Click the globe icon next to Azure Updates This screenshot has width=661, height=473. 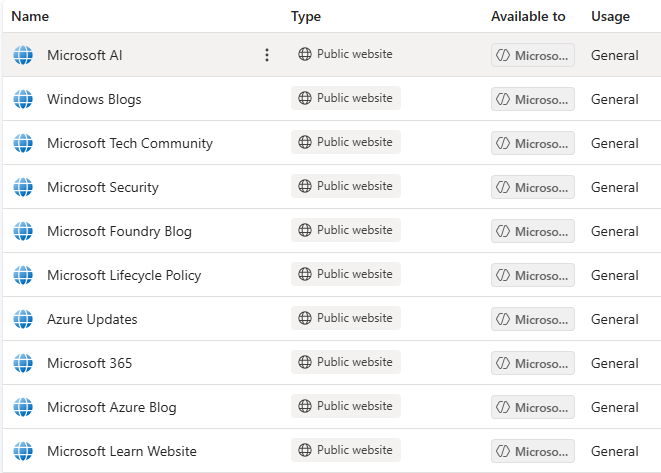pos(23,319)
